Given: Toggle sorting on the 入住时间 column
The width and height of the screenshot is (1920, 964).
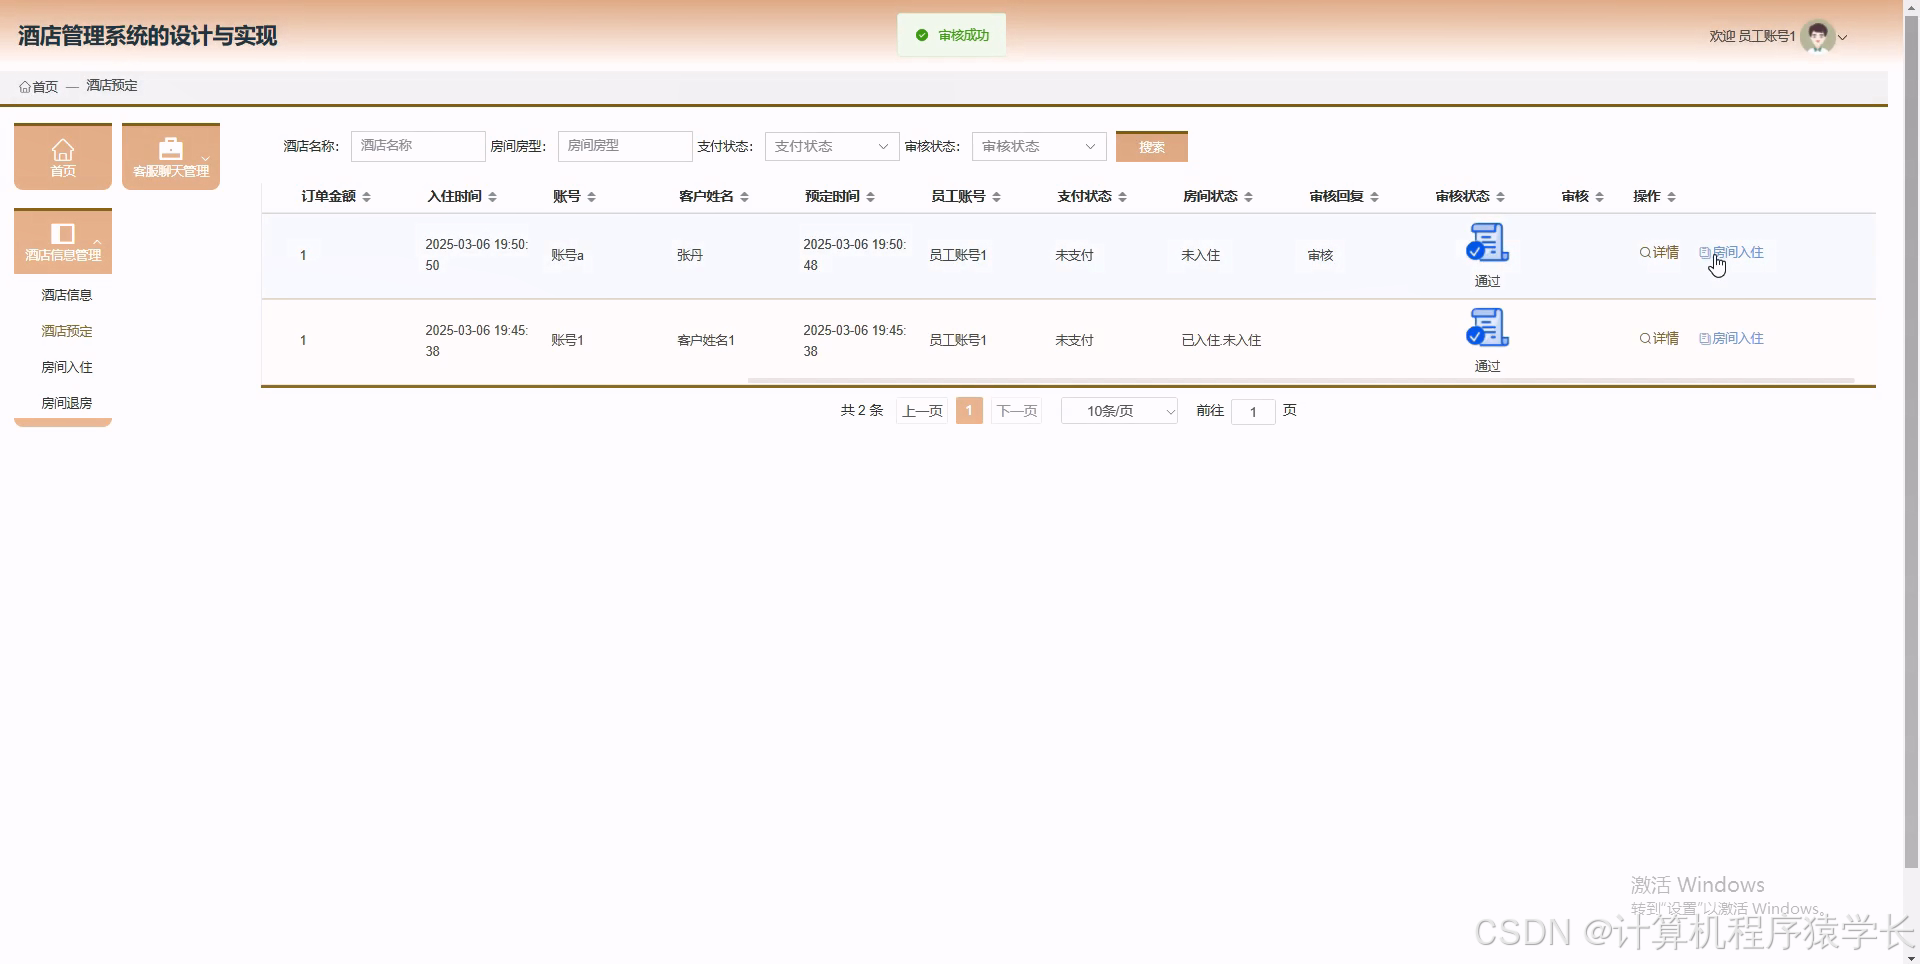Looking at the screenshot, I should coord(492,196).
